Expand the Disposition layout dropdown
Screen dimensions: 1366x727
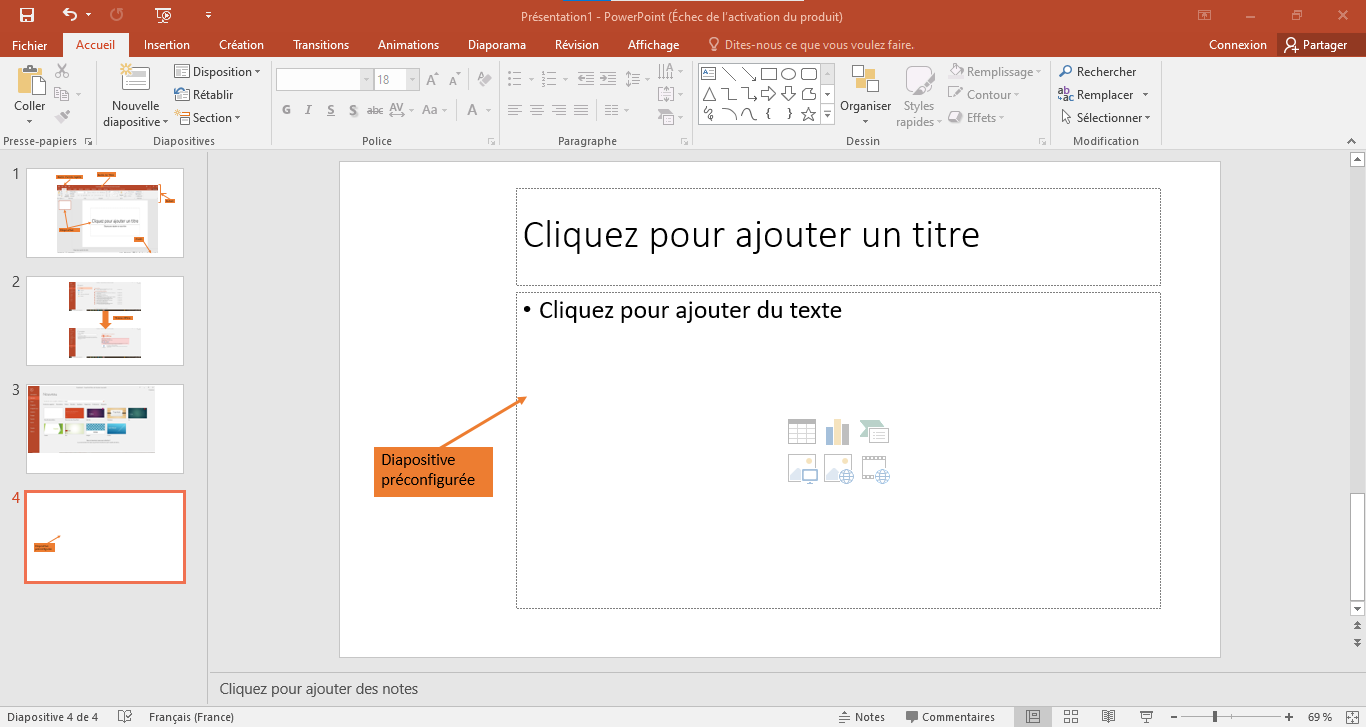pyautogui.click(x=217, y=72)
